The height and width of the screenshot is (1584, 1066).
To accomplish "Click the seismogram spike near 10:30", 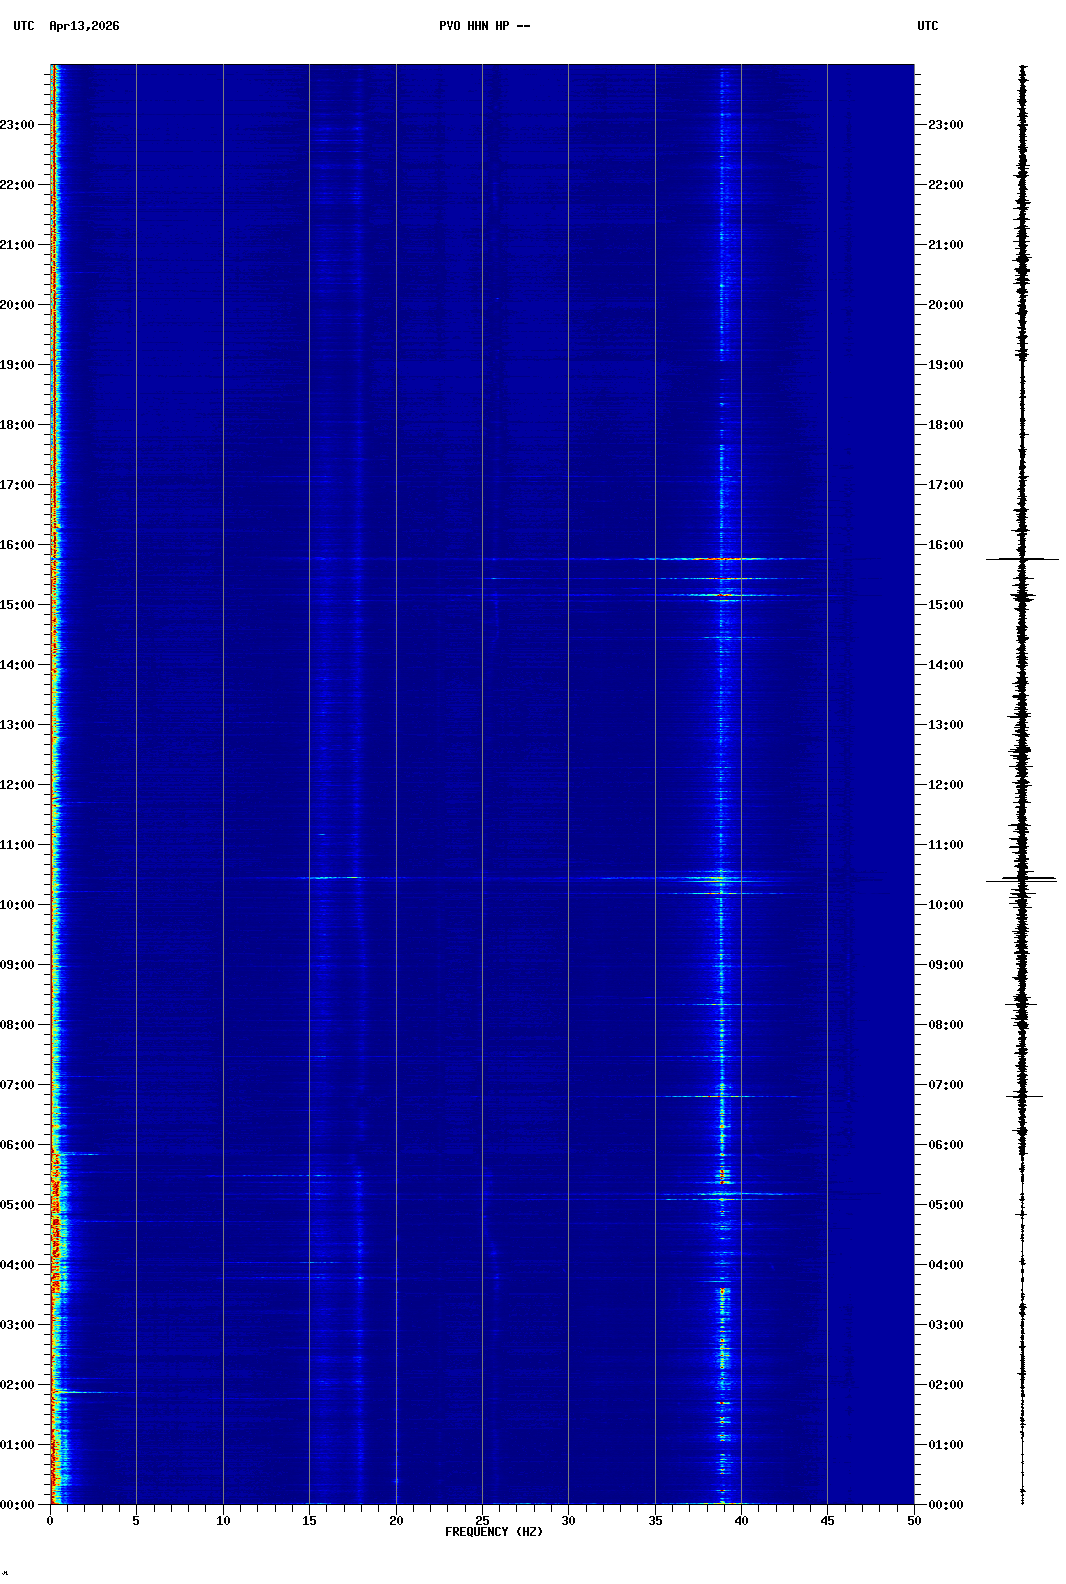I will (x=1022, y=880).
